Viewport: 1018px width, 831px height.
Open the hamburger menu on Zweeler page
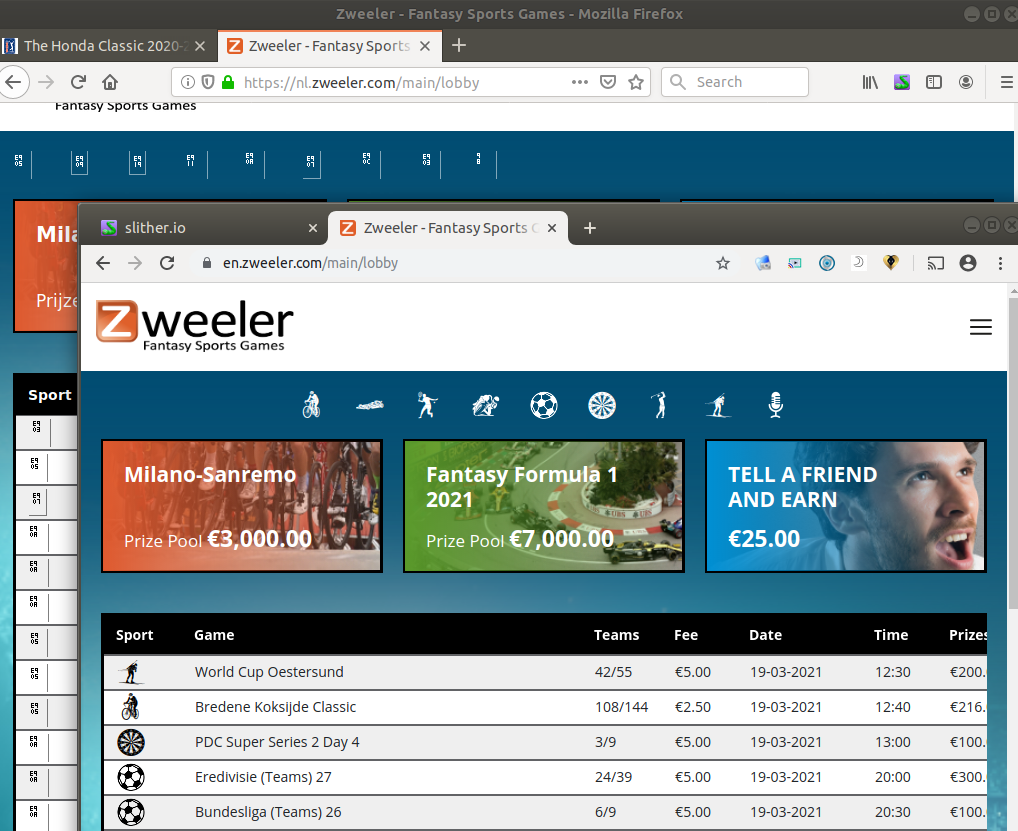pyautogui.click(x=981, y=327)
